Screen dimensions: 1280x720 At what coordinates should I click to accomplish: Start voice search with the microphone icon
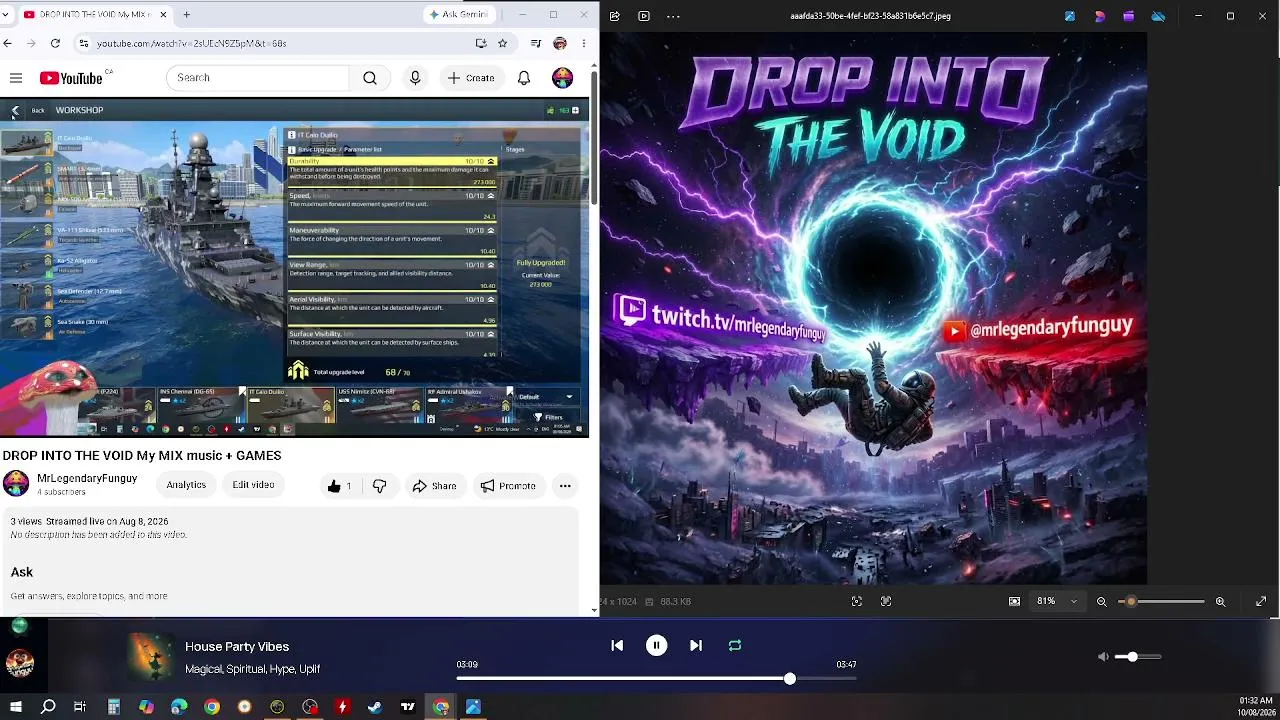(415, 78)
